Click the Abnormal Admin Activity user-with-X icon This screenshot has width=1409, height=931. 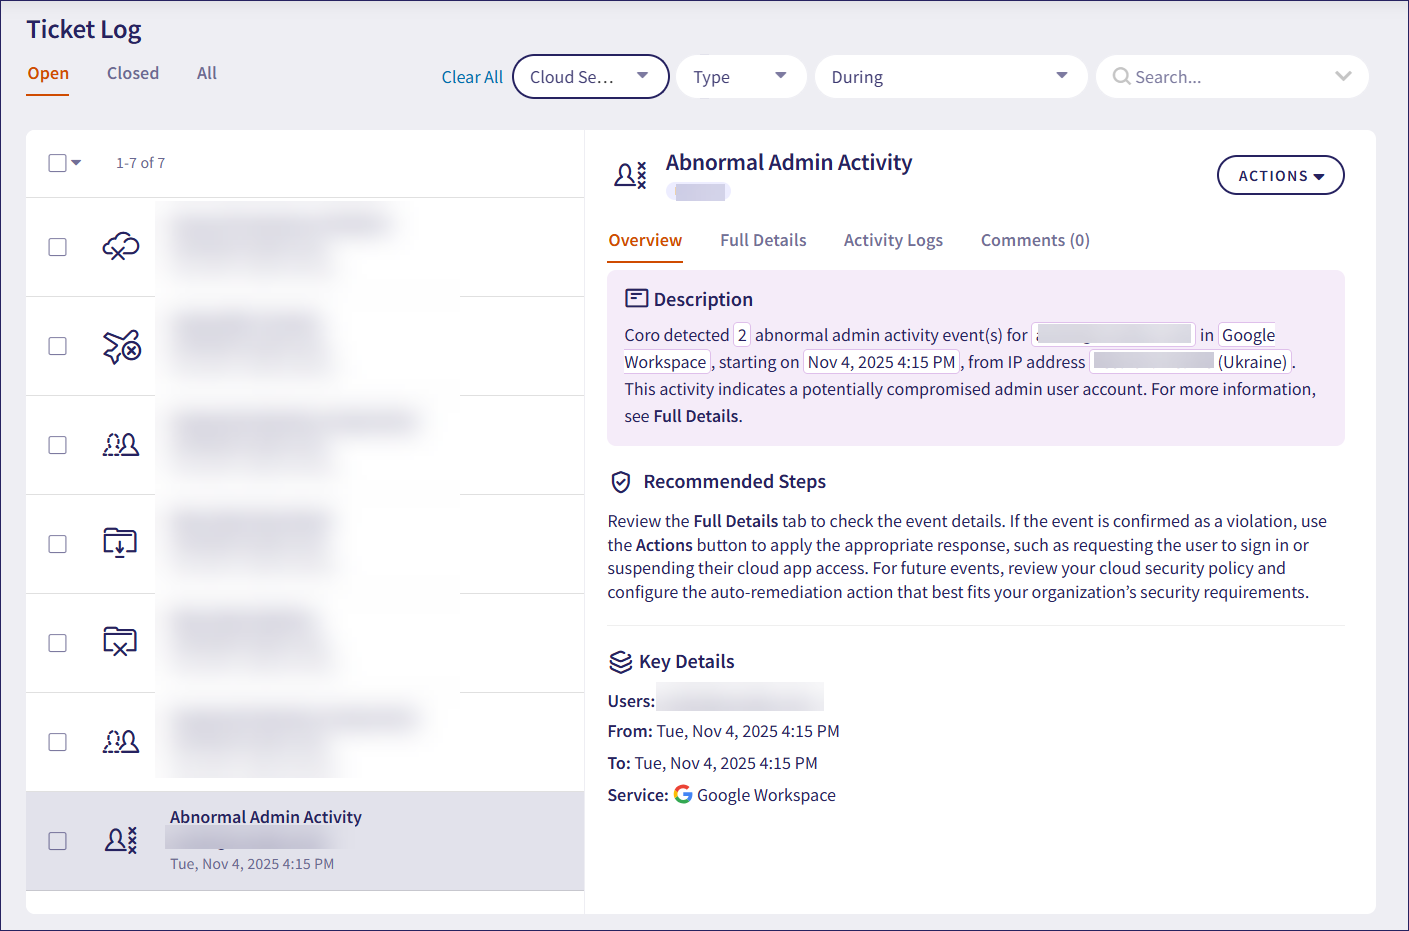(x=121, y=841)
